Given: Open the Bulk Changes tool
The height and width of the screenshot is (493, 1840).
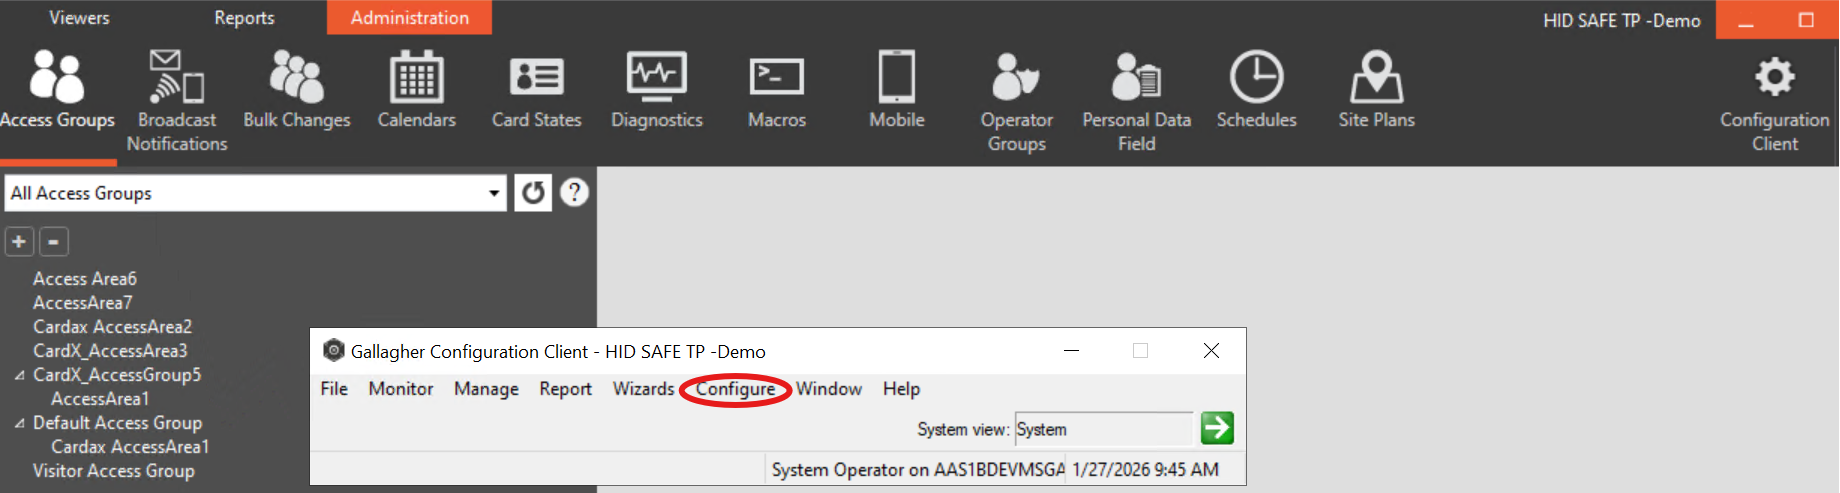Looking at the screenshot, I should (x=297, y=90).
